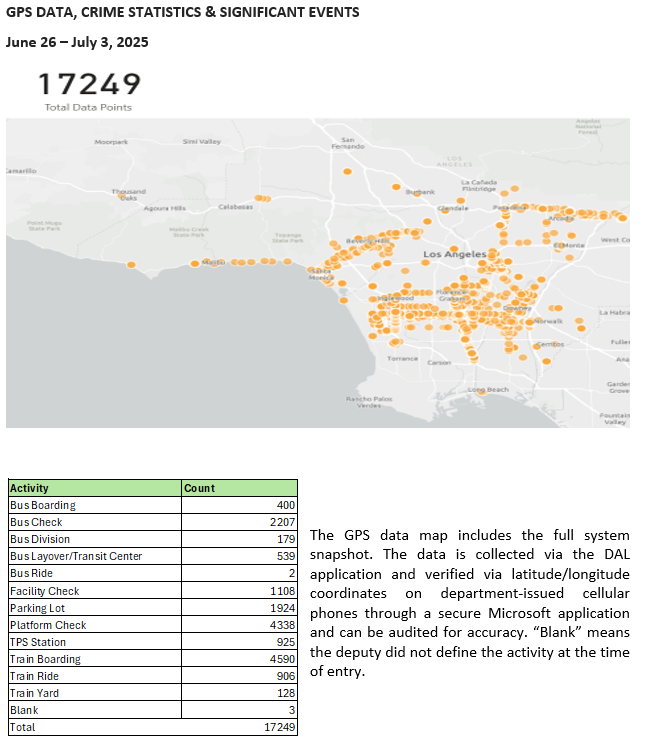Click the Calabasas map label
The height and width of the screenshot is (744, 651).
click(x=234, y=207)
